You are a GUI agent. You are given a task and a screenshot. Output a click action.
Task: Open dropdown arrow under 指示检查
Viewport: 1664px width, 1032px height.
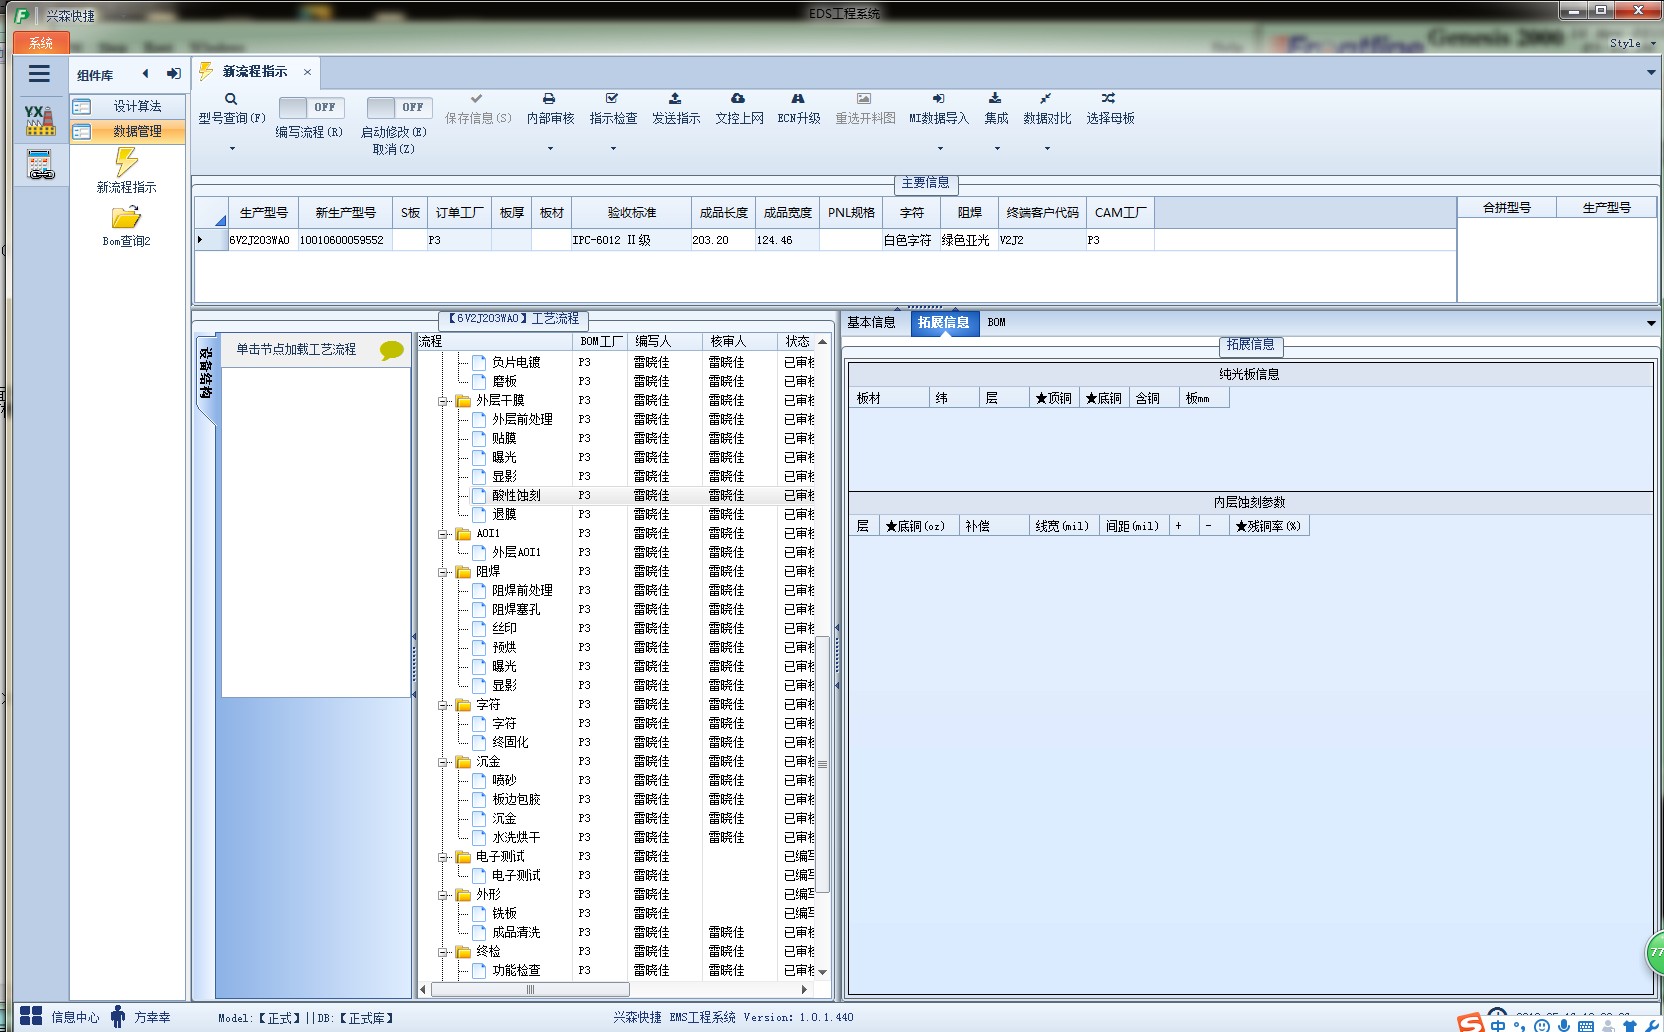point(613,149)
